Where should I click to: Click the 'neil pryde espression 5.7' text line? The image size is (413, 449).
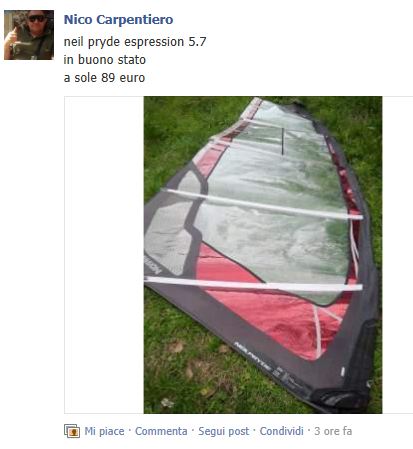click(135, 42)
